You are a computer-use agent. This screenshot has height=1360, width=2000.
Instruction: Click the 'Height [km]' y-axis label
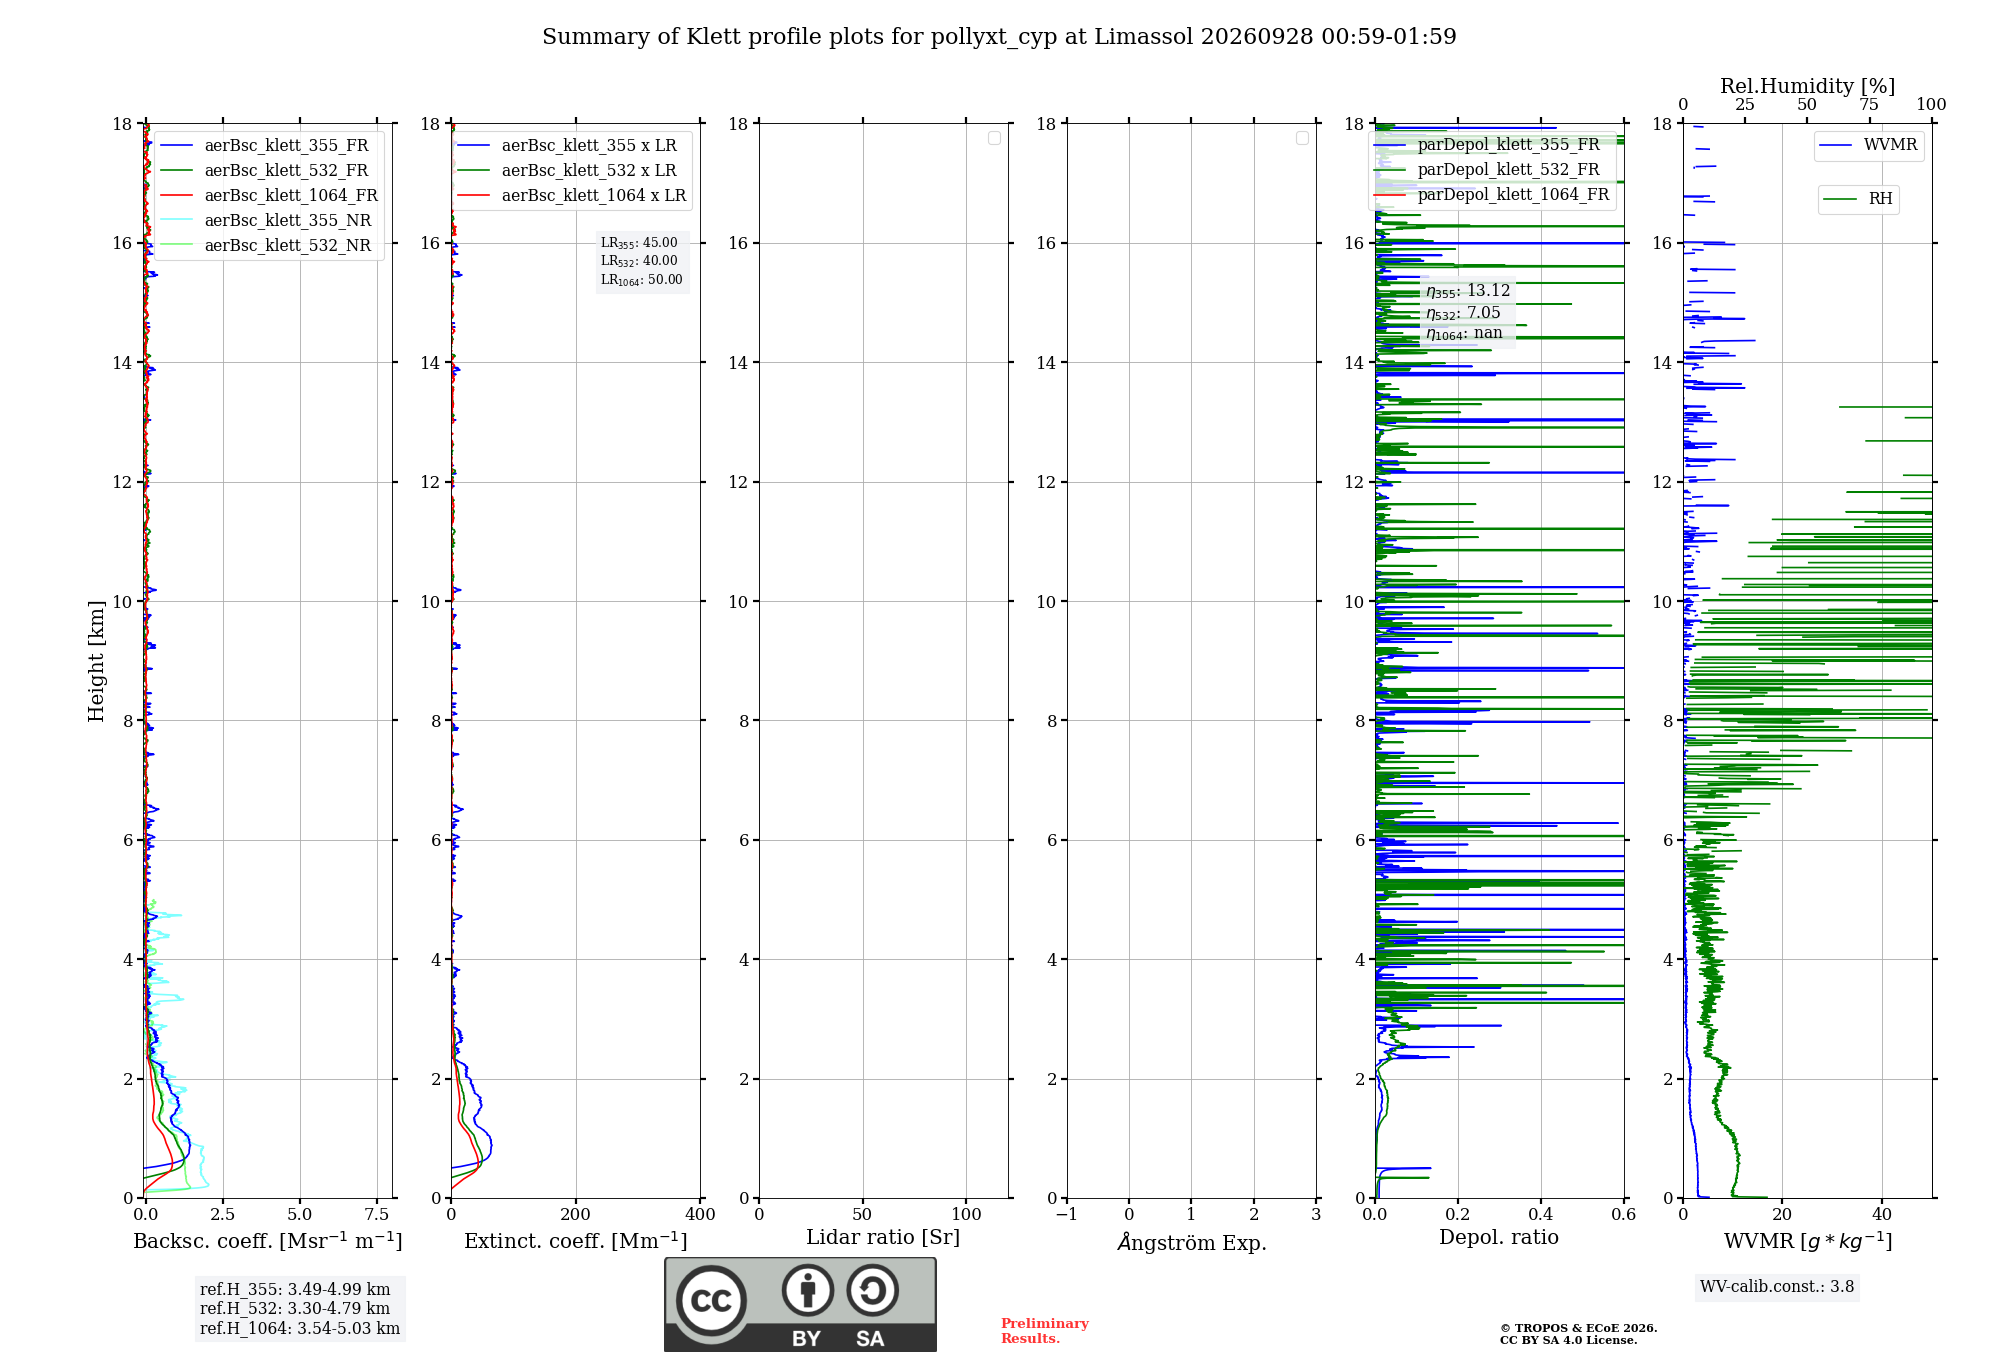[96, 661]
